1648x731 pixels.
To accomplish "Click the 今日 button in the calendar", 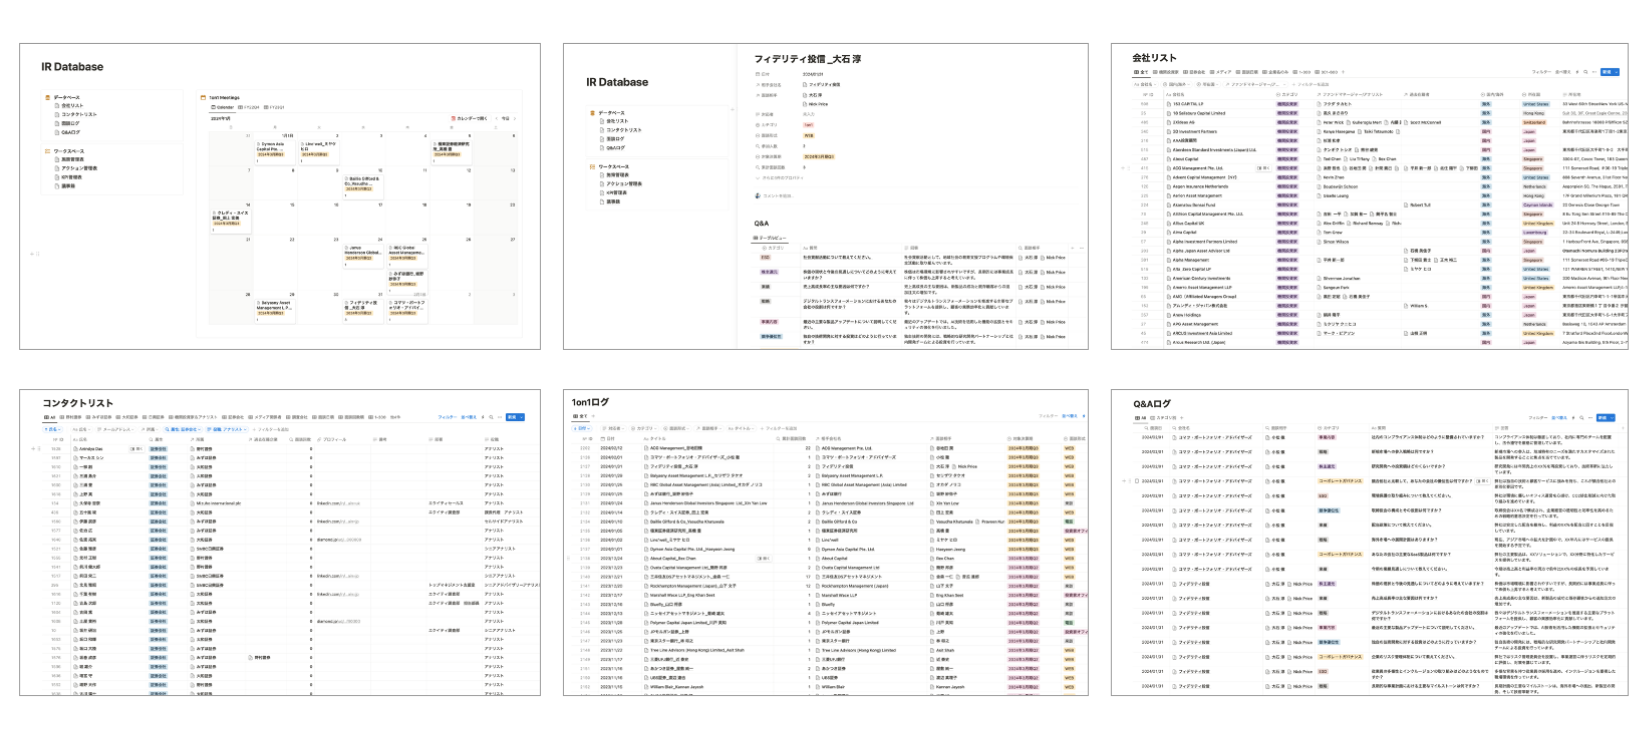I will (505, 118).
